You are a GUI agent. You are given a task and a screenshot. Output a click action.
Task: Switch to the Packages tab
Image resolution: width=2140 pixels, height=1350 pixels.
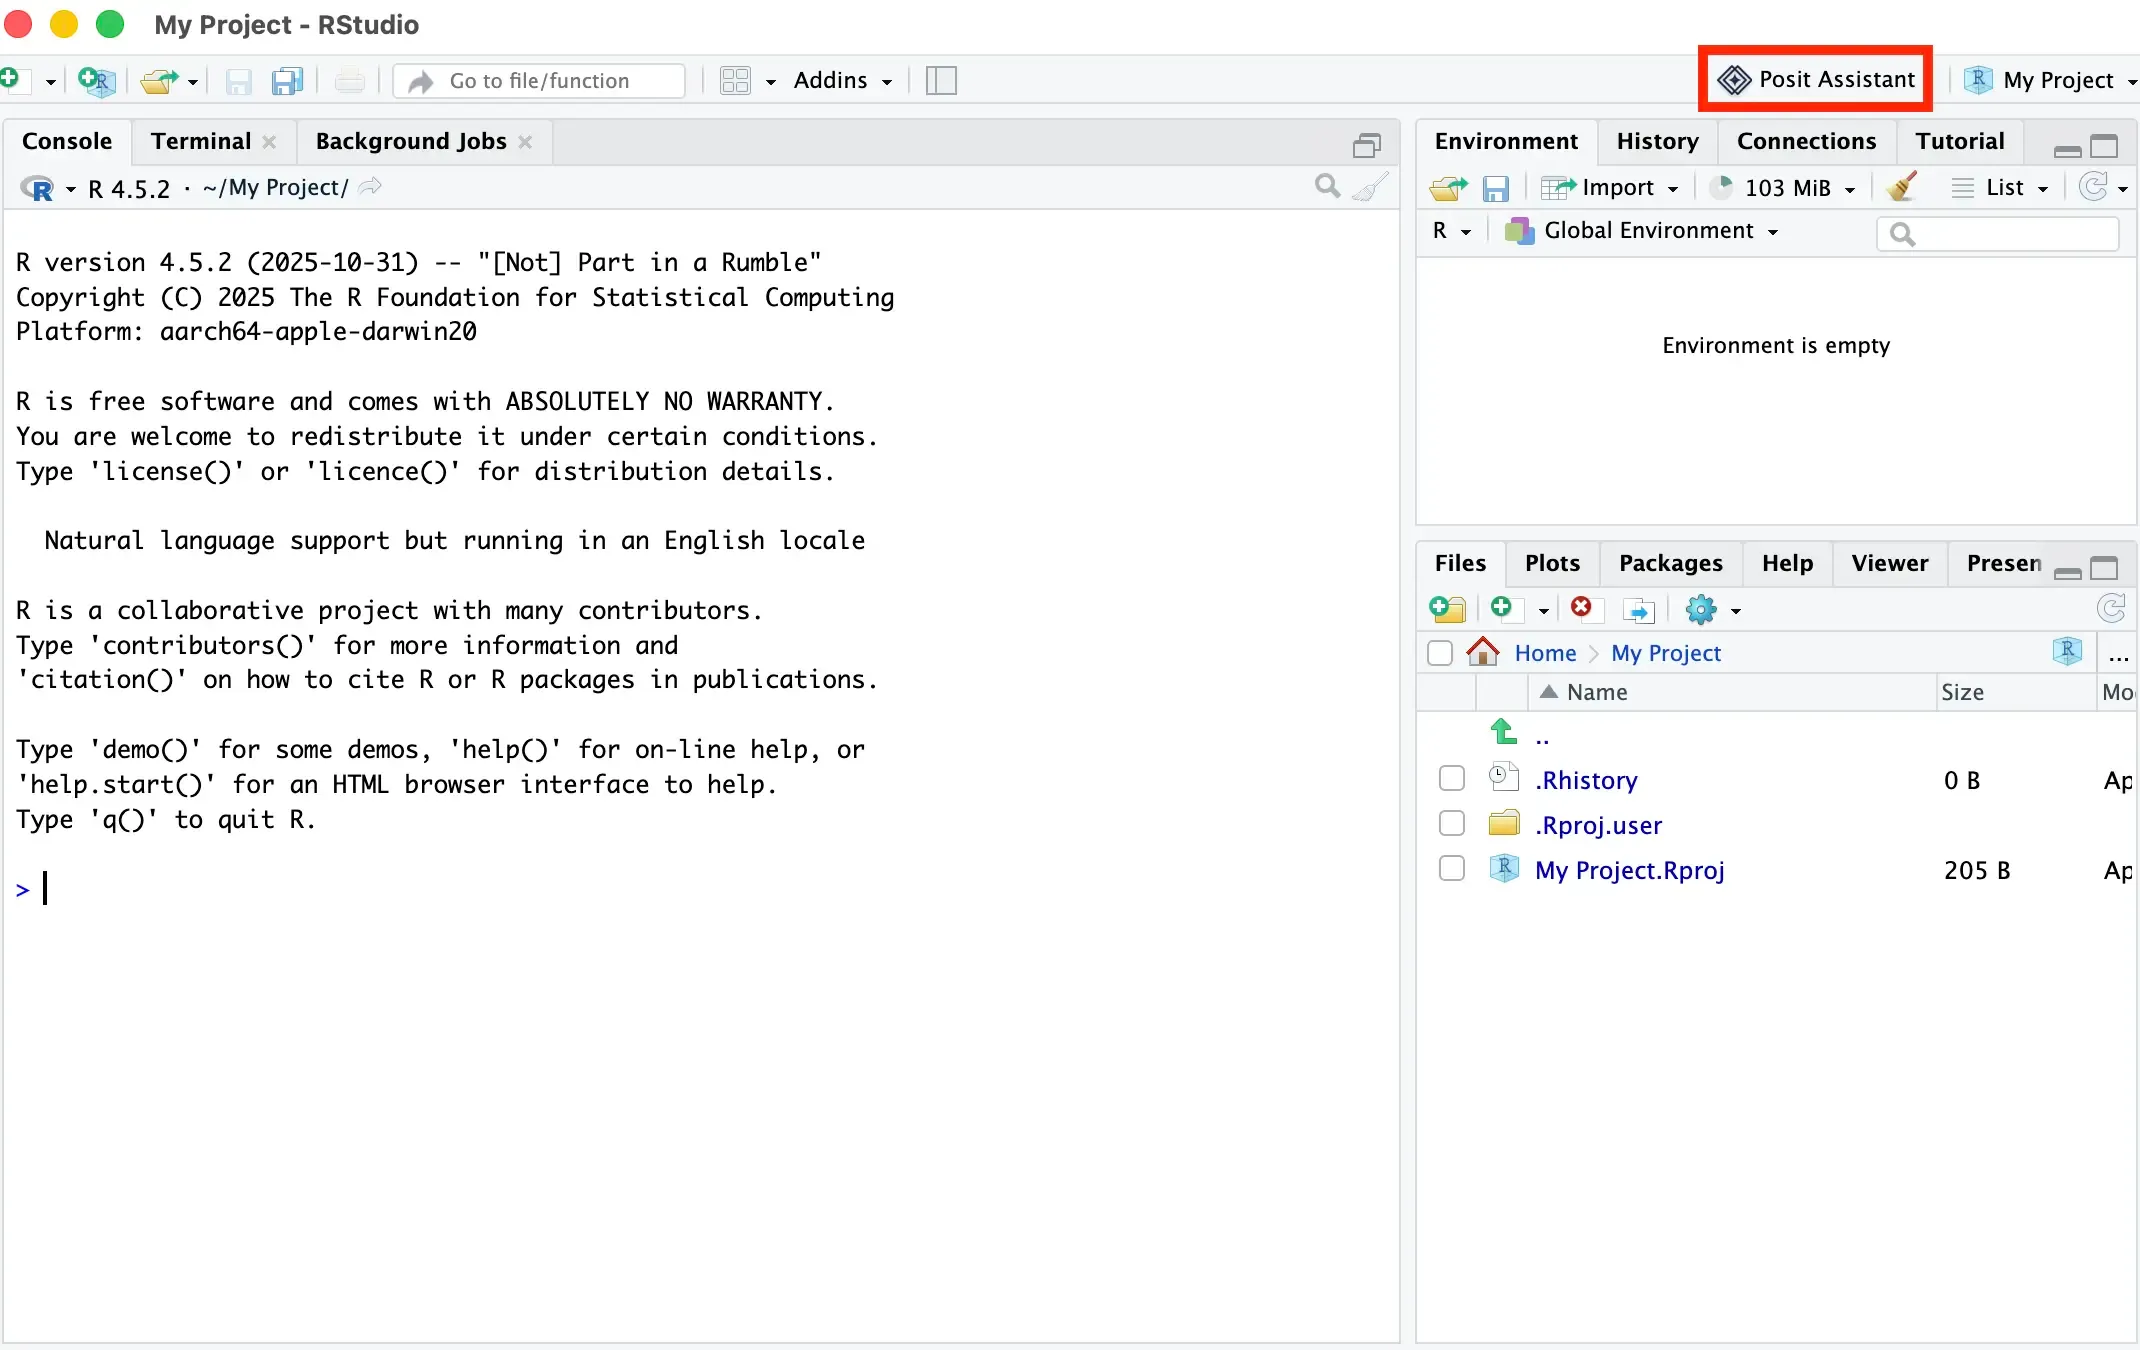click(1670, 563)
